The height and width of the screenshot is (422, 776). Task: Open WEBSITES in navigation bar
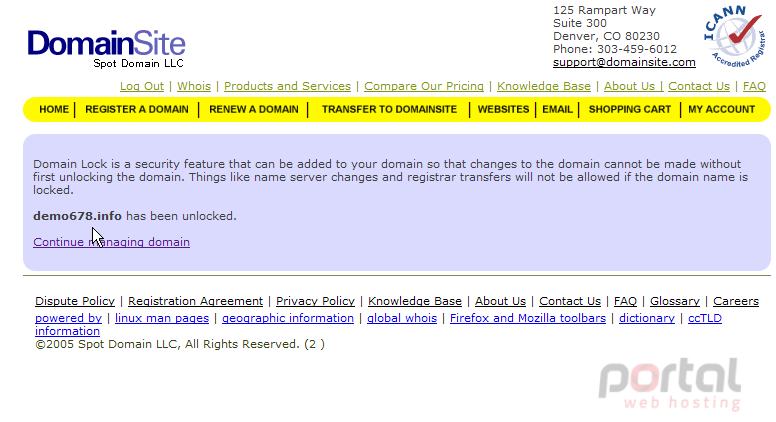point(503,109)
